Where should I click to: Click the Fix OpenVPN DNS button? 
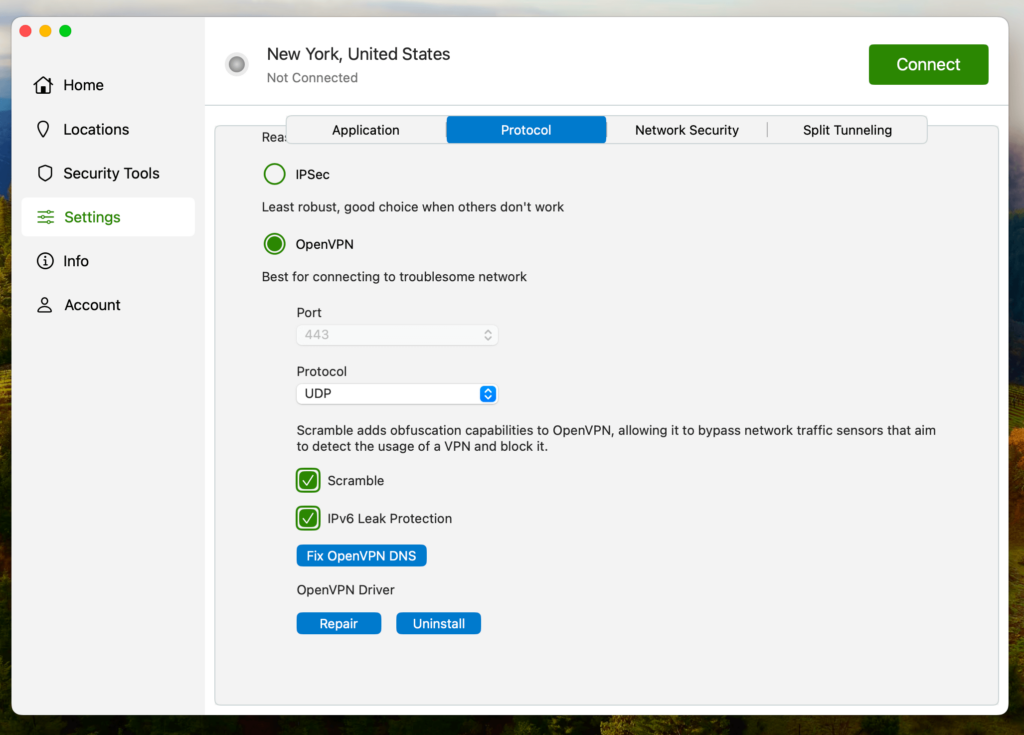point(361,556)
